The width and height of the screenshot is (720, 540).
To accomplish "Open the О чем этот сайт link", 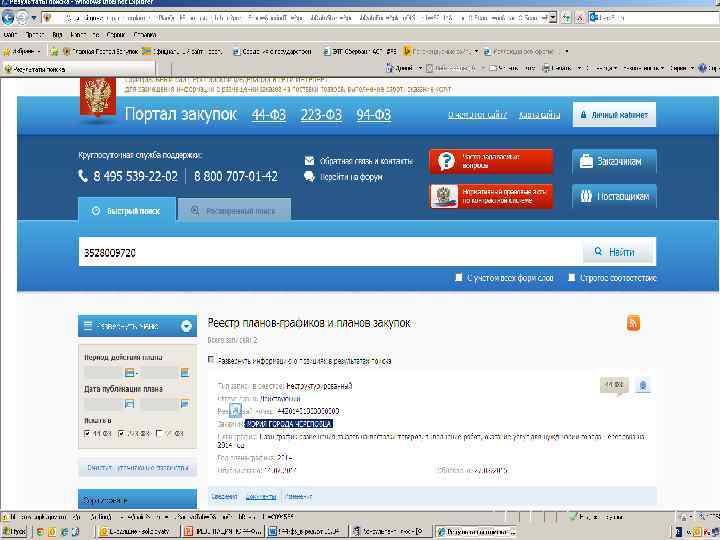I will tap(478, 115).
